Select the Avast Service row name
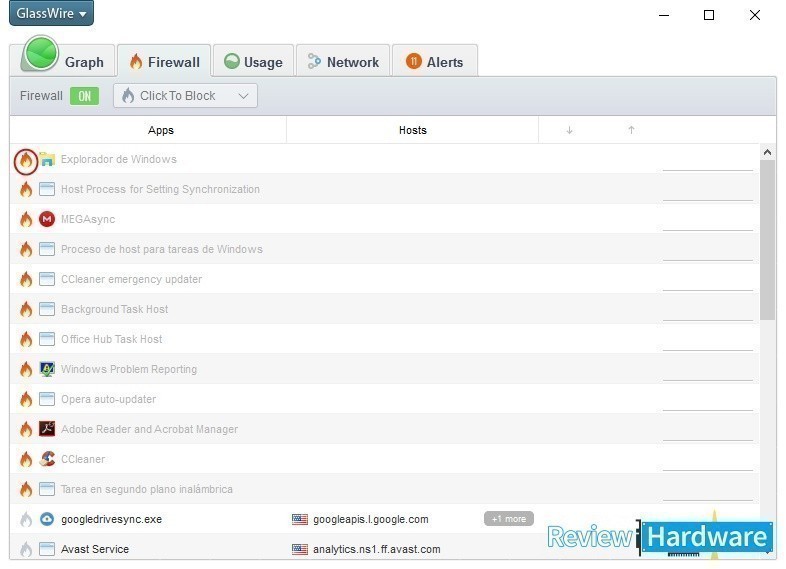The height and width of the screenshot is (569, 786). (95, 549)
